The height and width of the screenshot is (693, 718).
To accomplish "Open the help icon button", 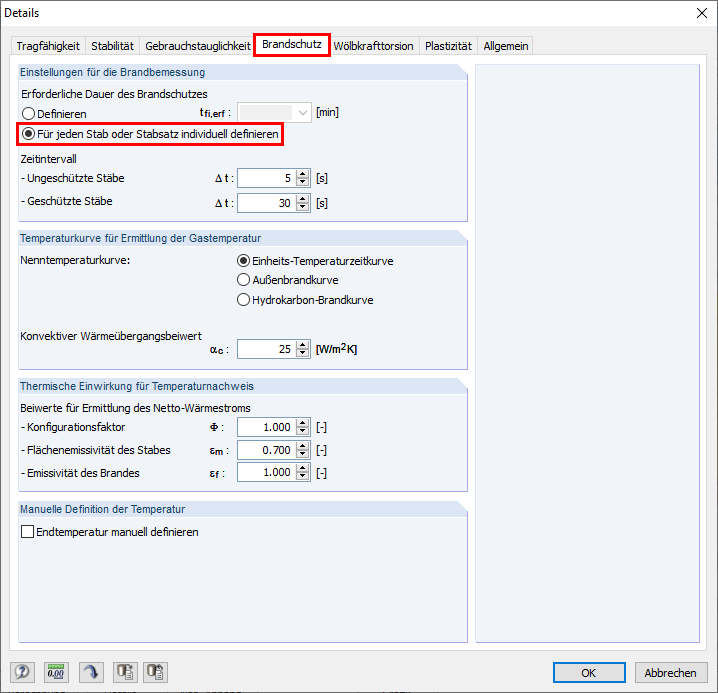I will 22,672.
